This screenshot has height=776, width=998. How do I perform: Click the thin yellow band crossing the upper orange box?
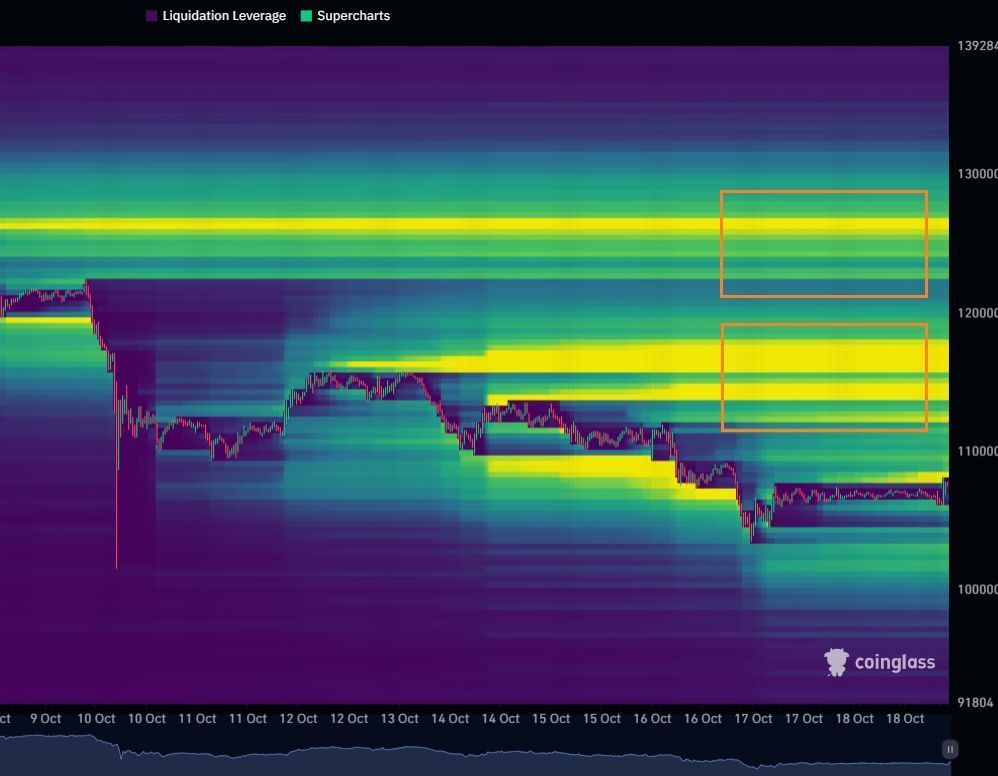(x=823, y=226)
